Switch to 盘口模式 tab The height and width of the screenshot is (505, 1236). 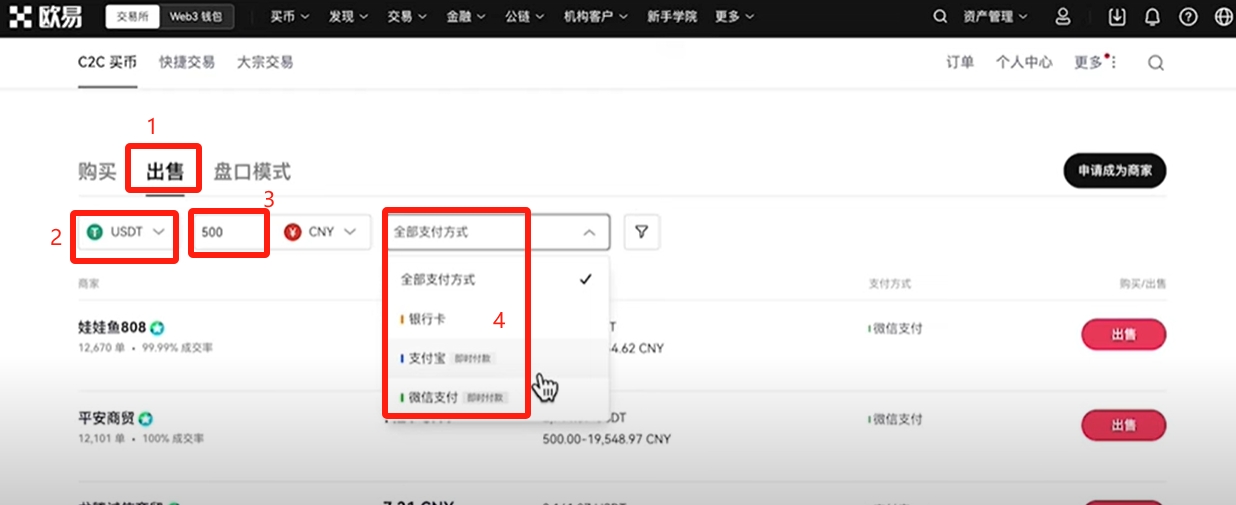(x=252, y=171)
